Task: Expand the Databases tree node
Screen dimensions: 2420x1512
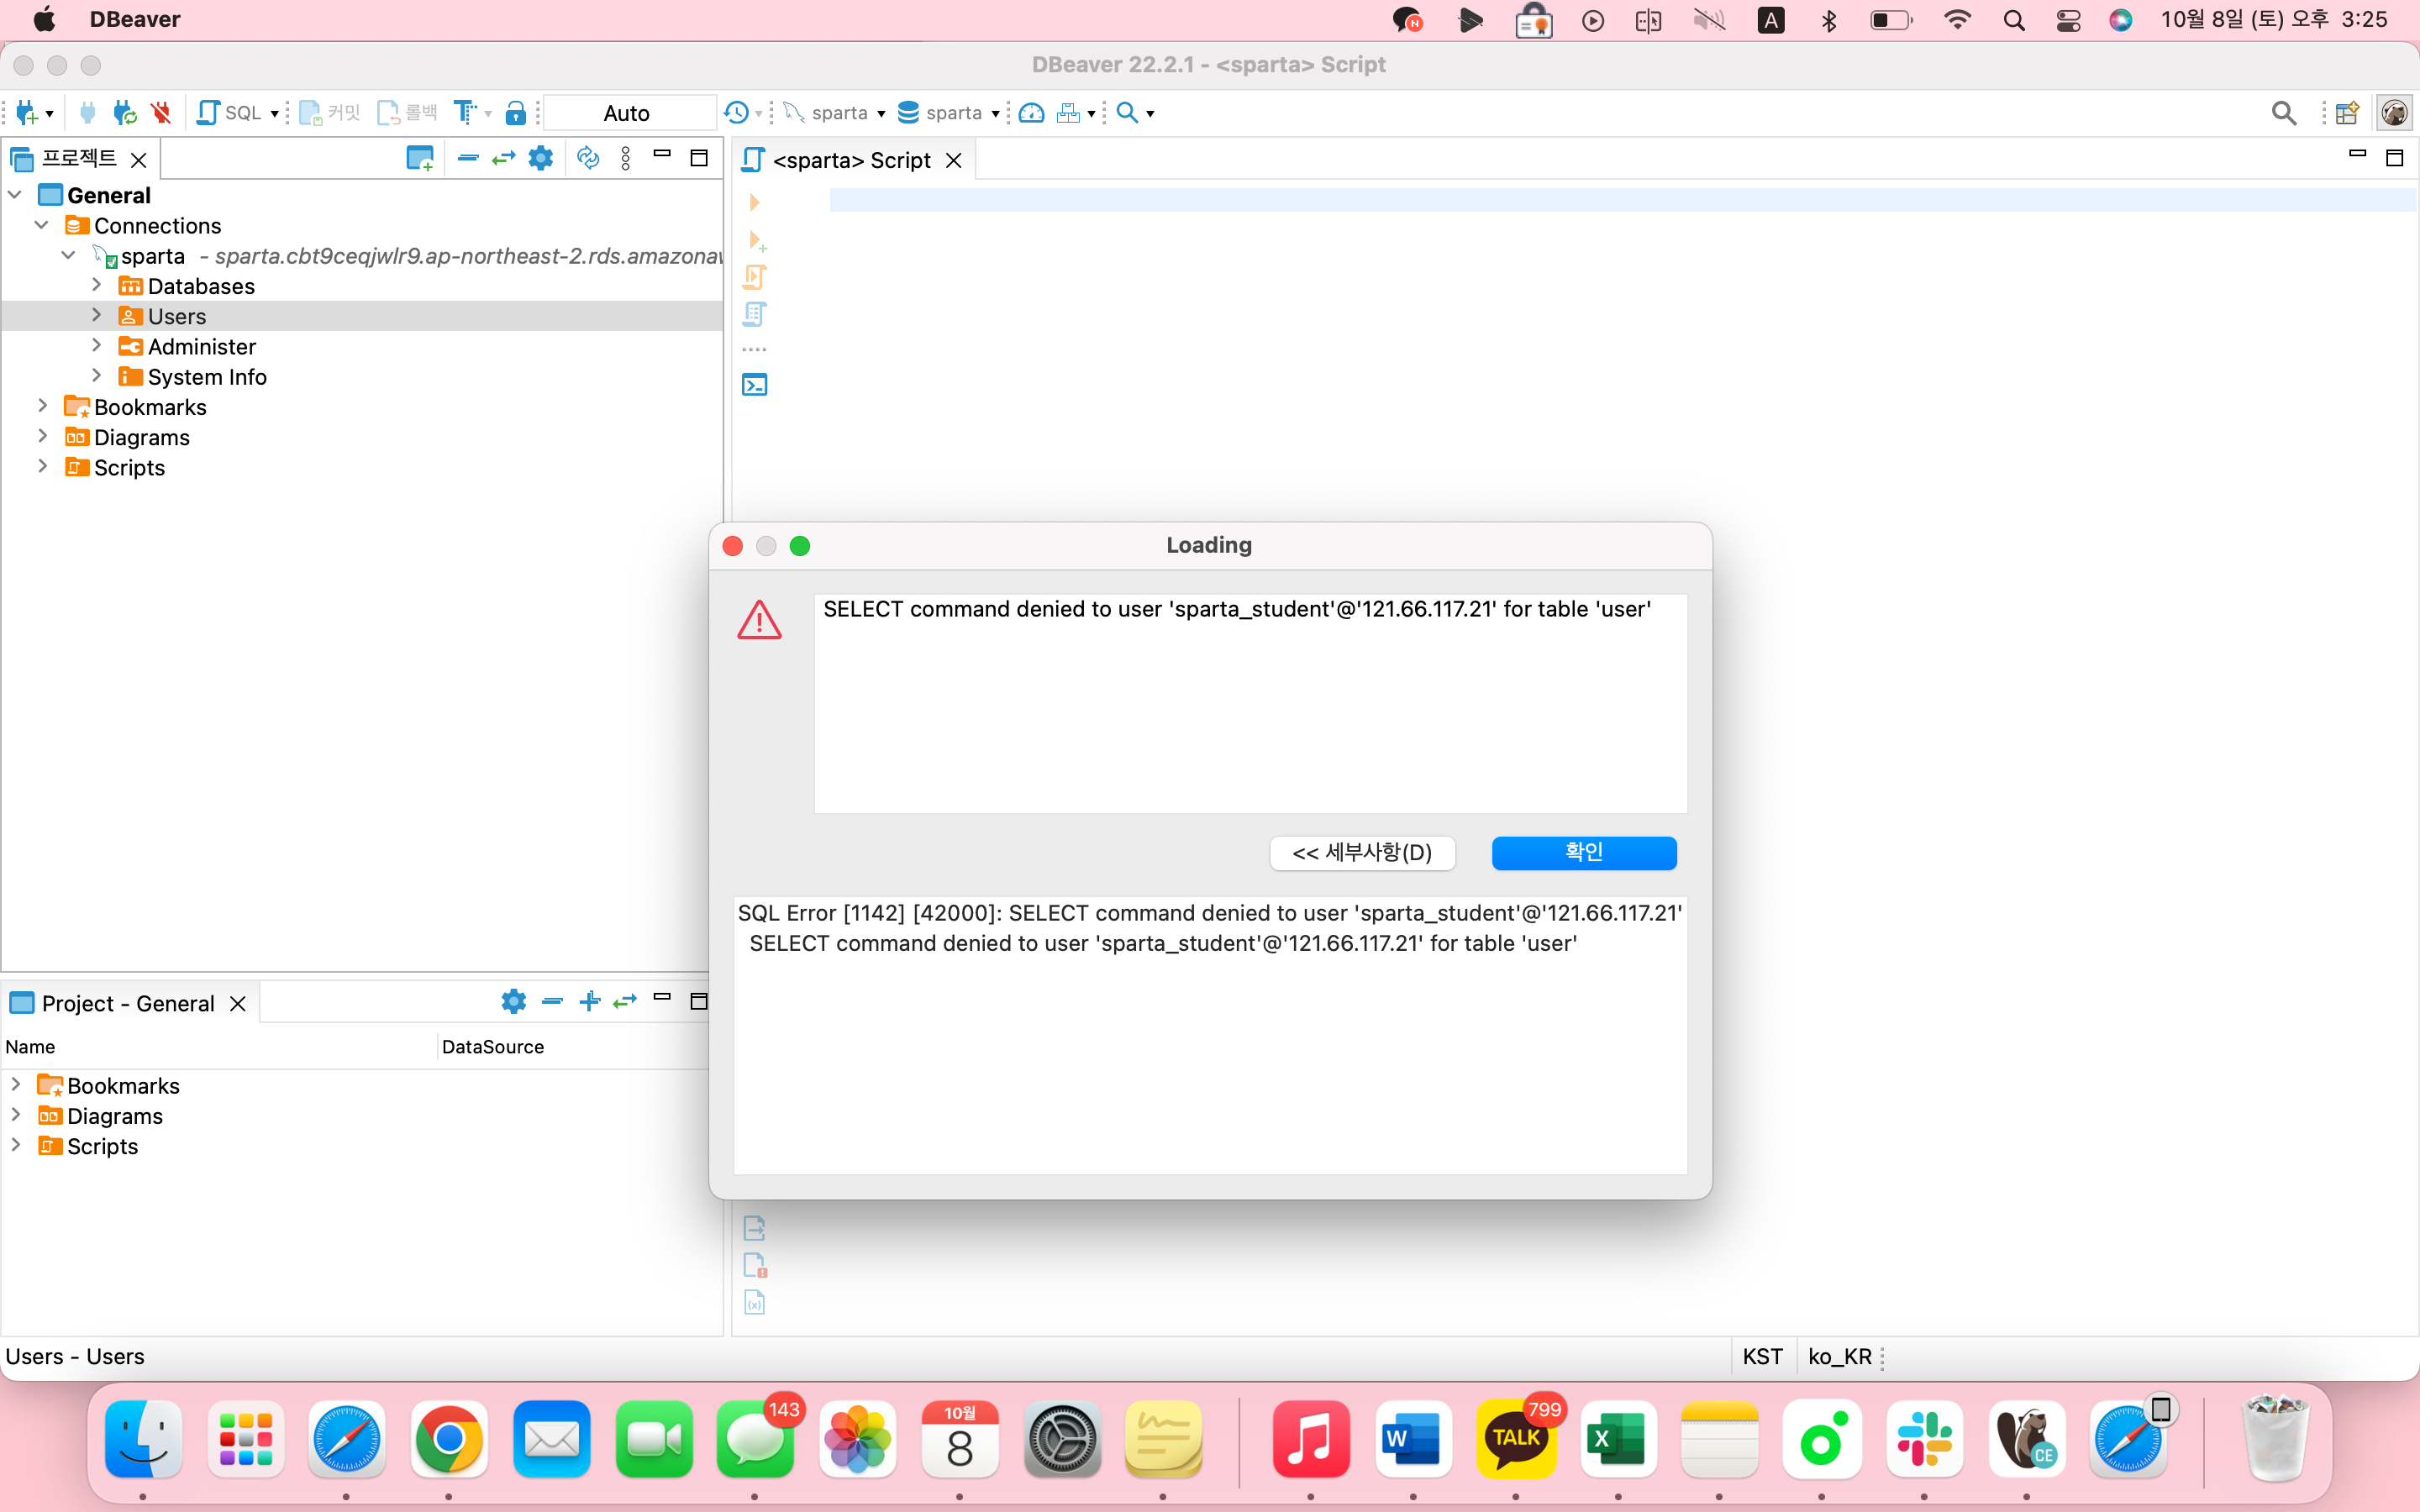Action: 96,285
